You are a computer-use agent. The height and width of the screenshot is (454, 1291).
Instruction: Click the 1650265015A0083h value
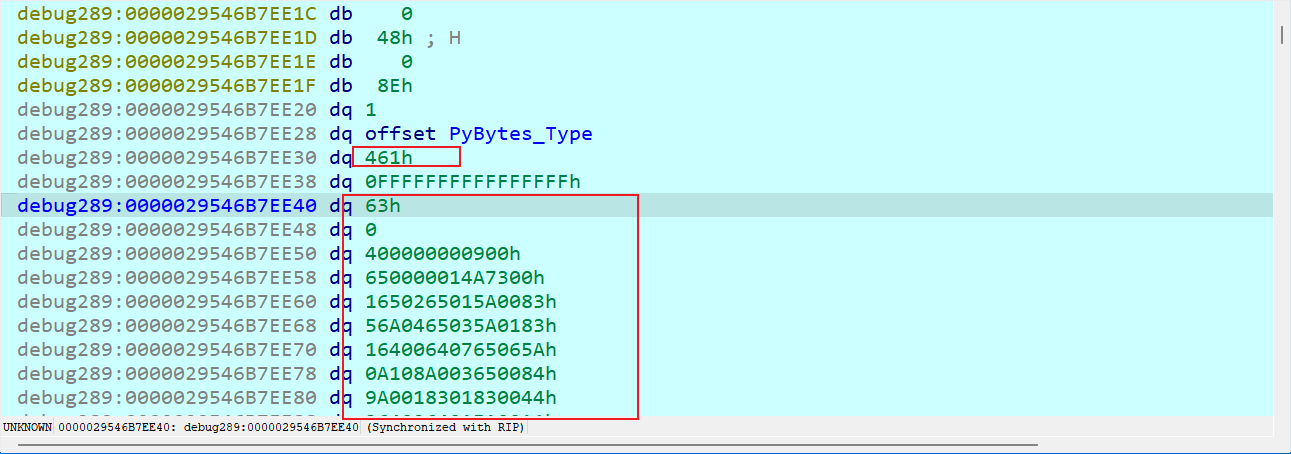coord(460,301)
